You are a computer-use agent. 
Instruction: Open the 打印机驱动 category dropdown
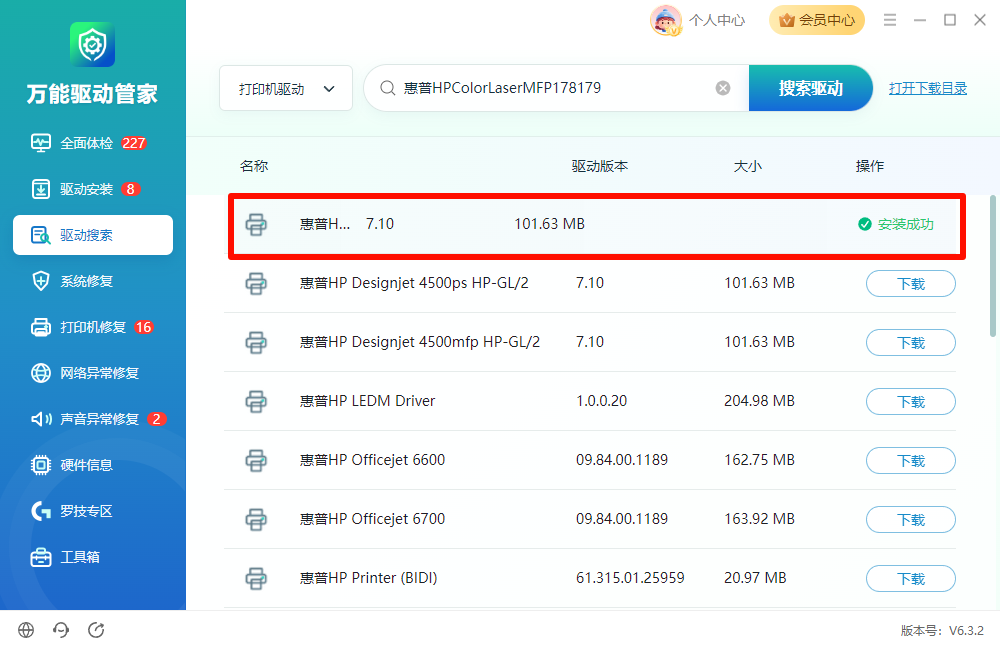tap(286, 88)
